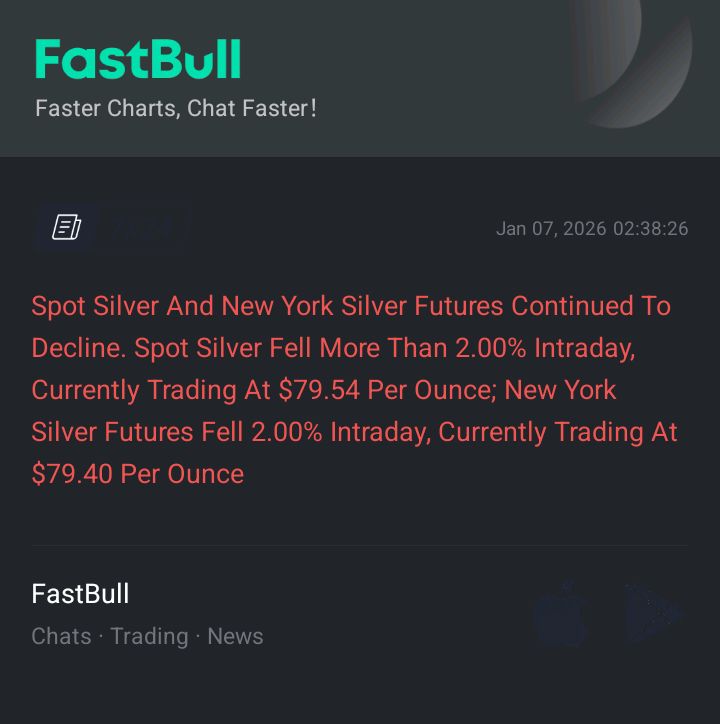Click the divider line above the footer
The height and width of the screenshot is (724, 720).
click(x=359, y=546)
